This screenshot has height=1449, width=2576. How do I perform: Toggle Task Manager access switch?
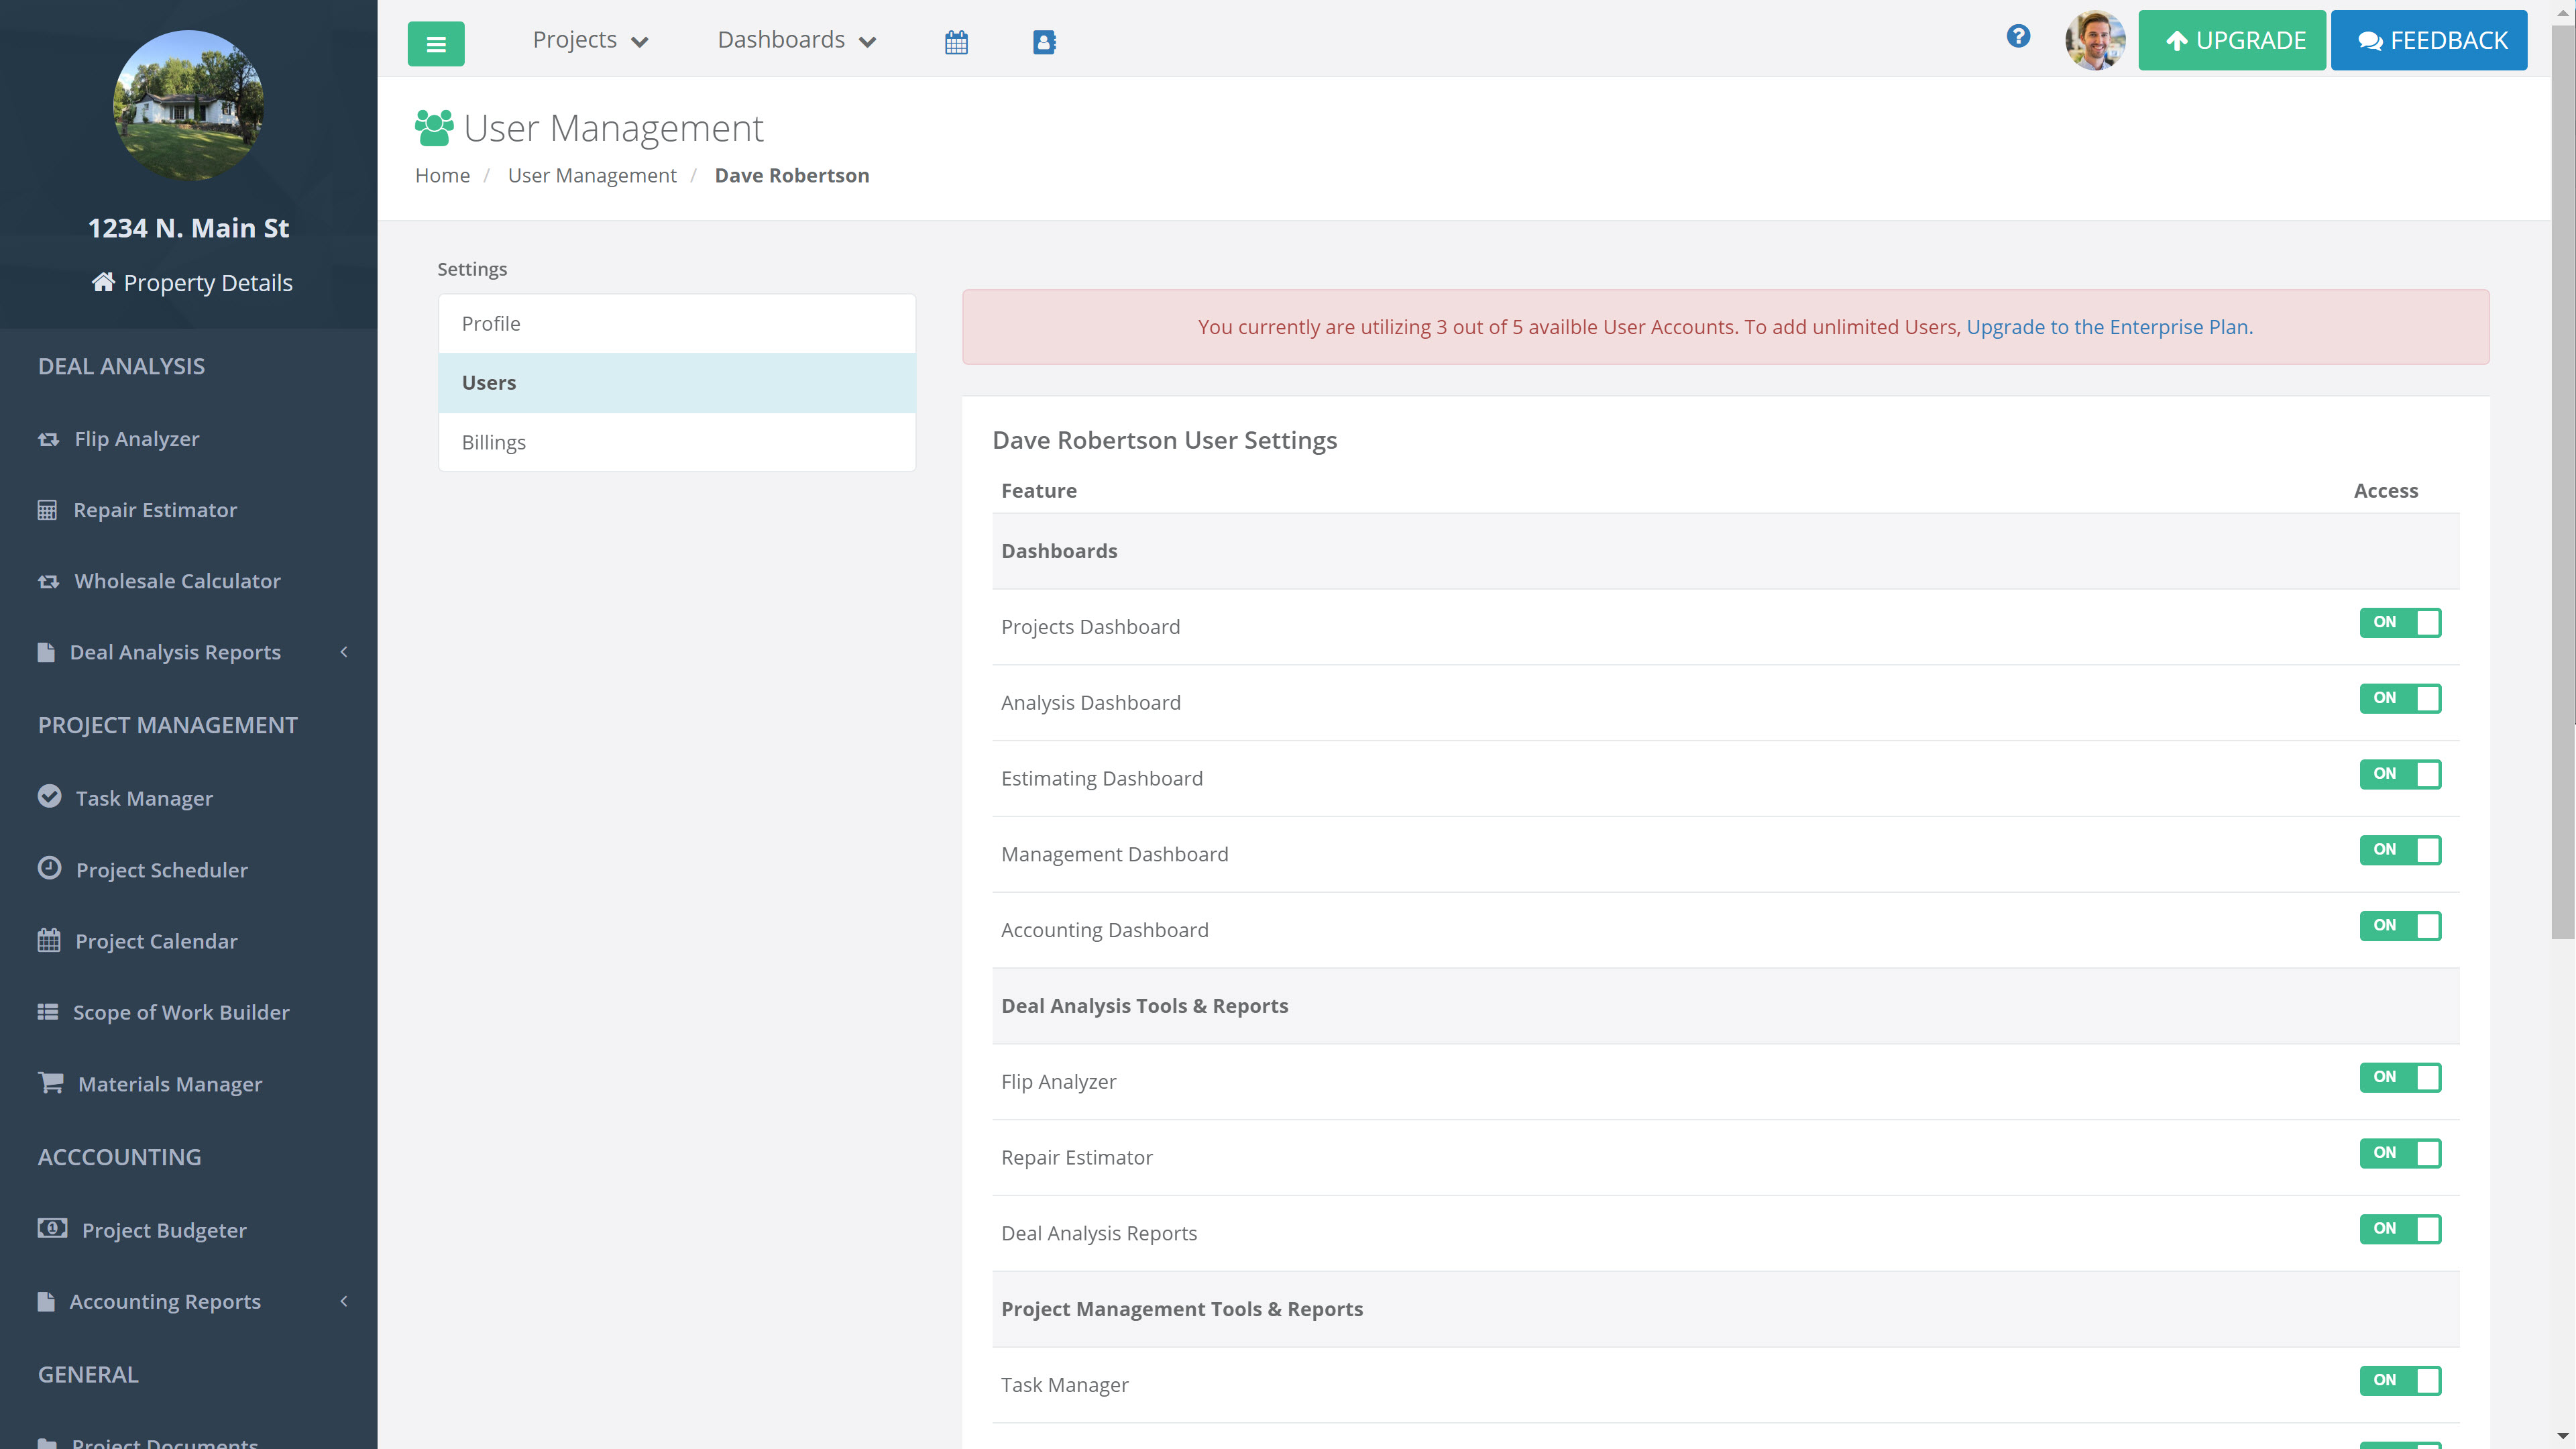click(x=2400, y=1380)
